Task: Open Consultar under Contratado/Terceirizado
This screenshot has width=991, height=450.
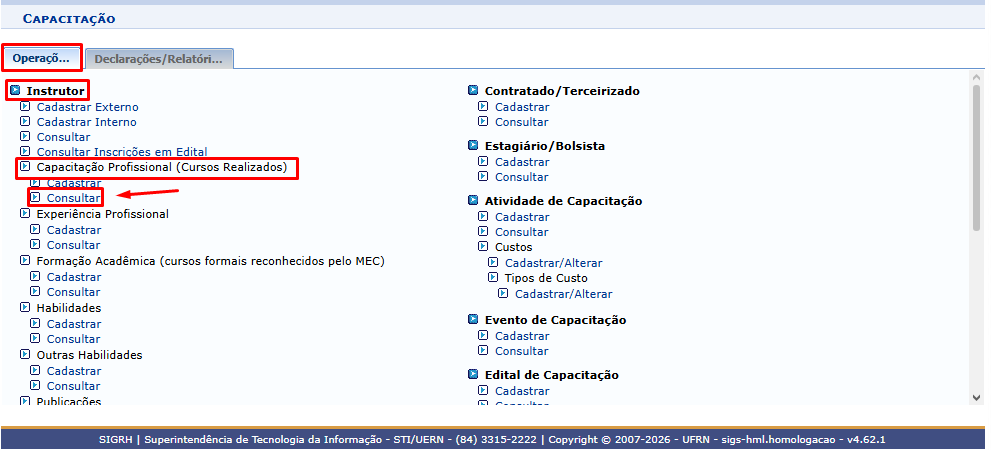Action: click(521, 122)
